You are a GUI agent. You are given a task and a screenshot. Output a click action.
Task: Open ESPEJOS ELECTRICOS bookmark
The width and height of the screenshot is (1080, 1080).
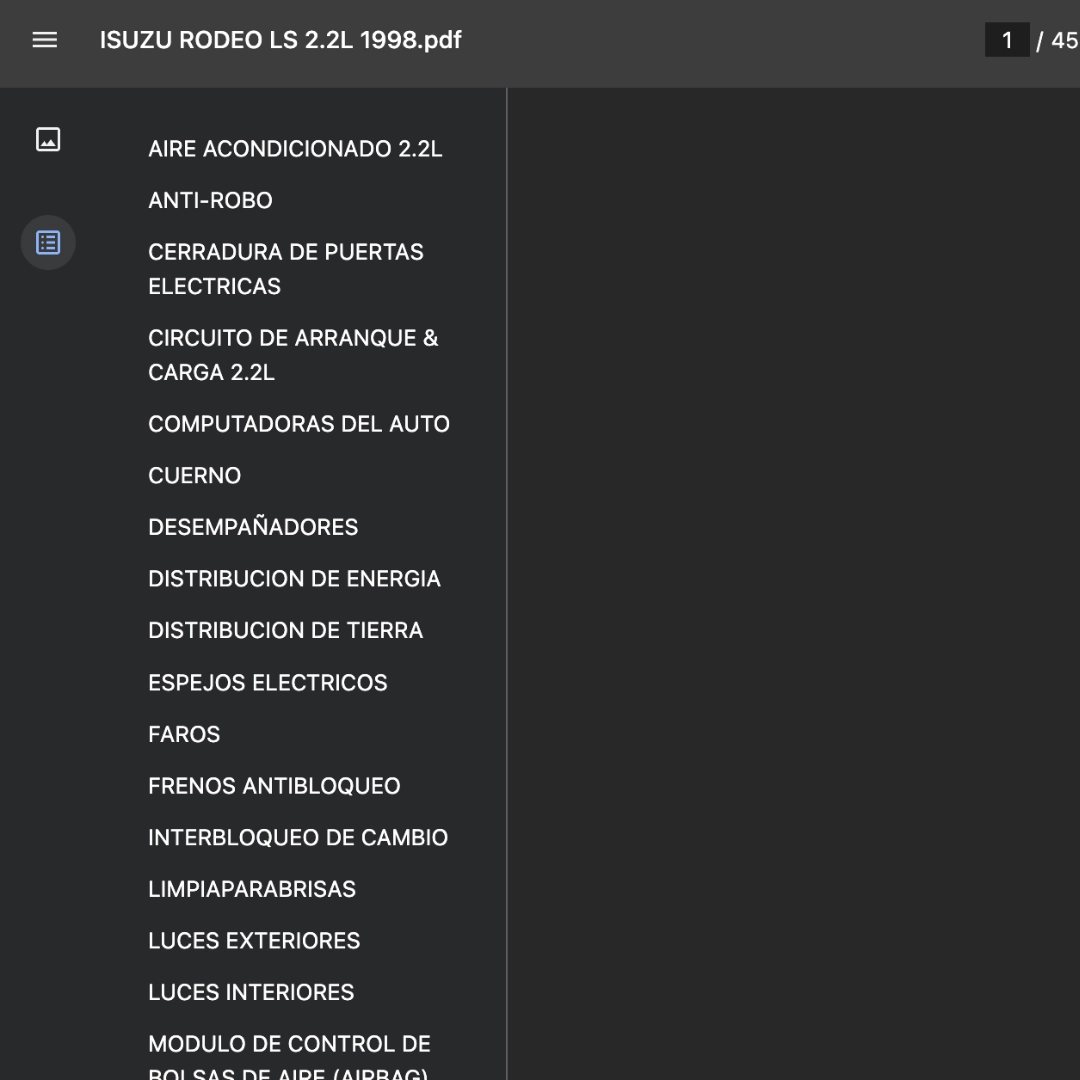pos(267,683)
